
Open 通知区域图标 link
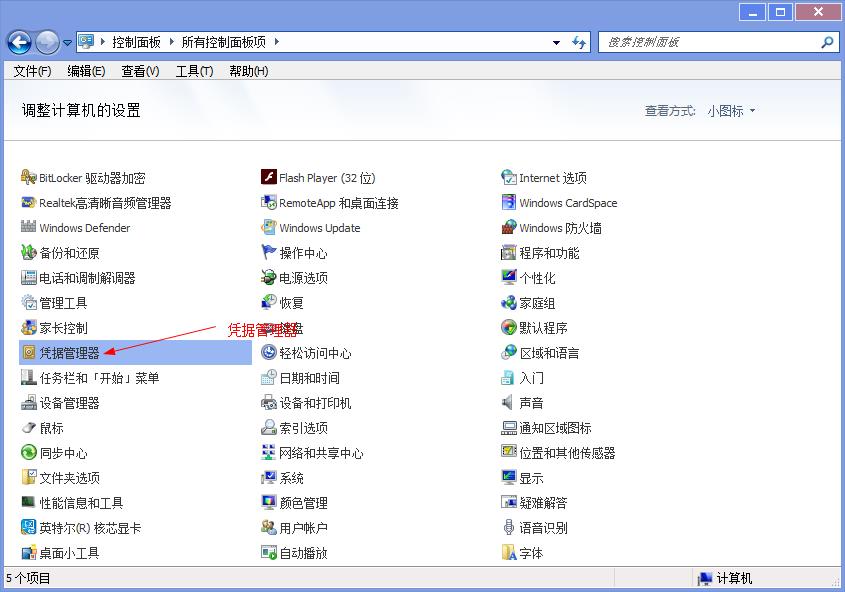[x=555, y=428]
